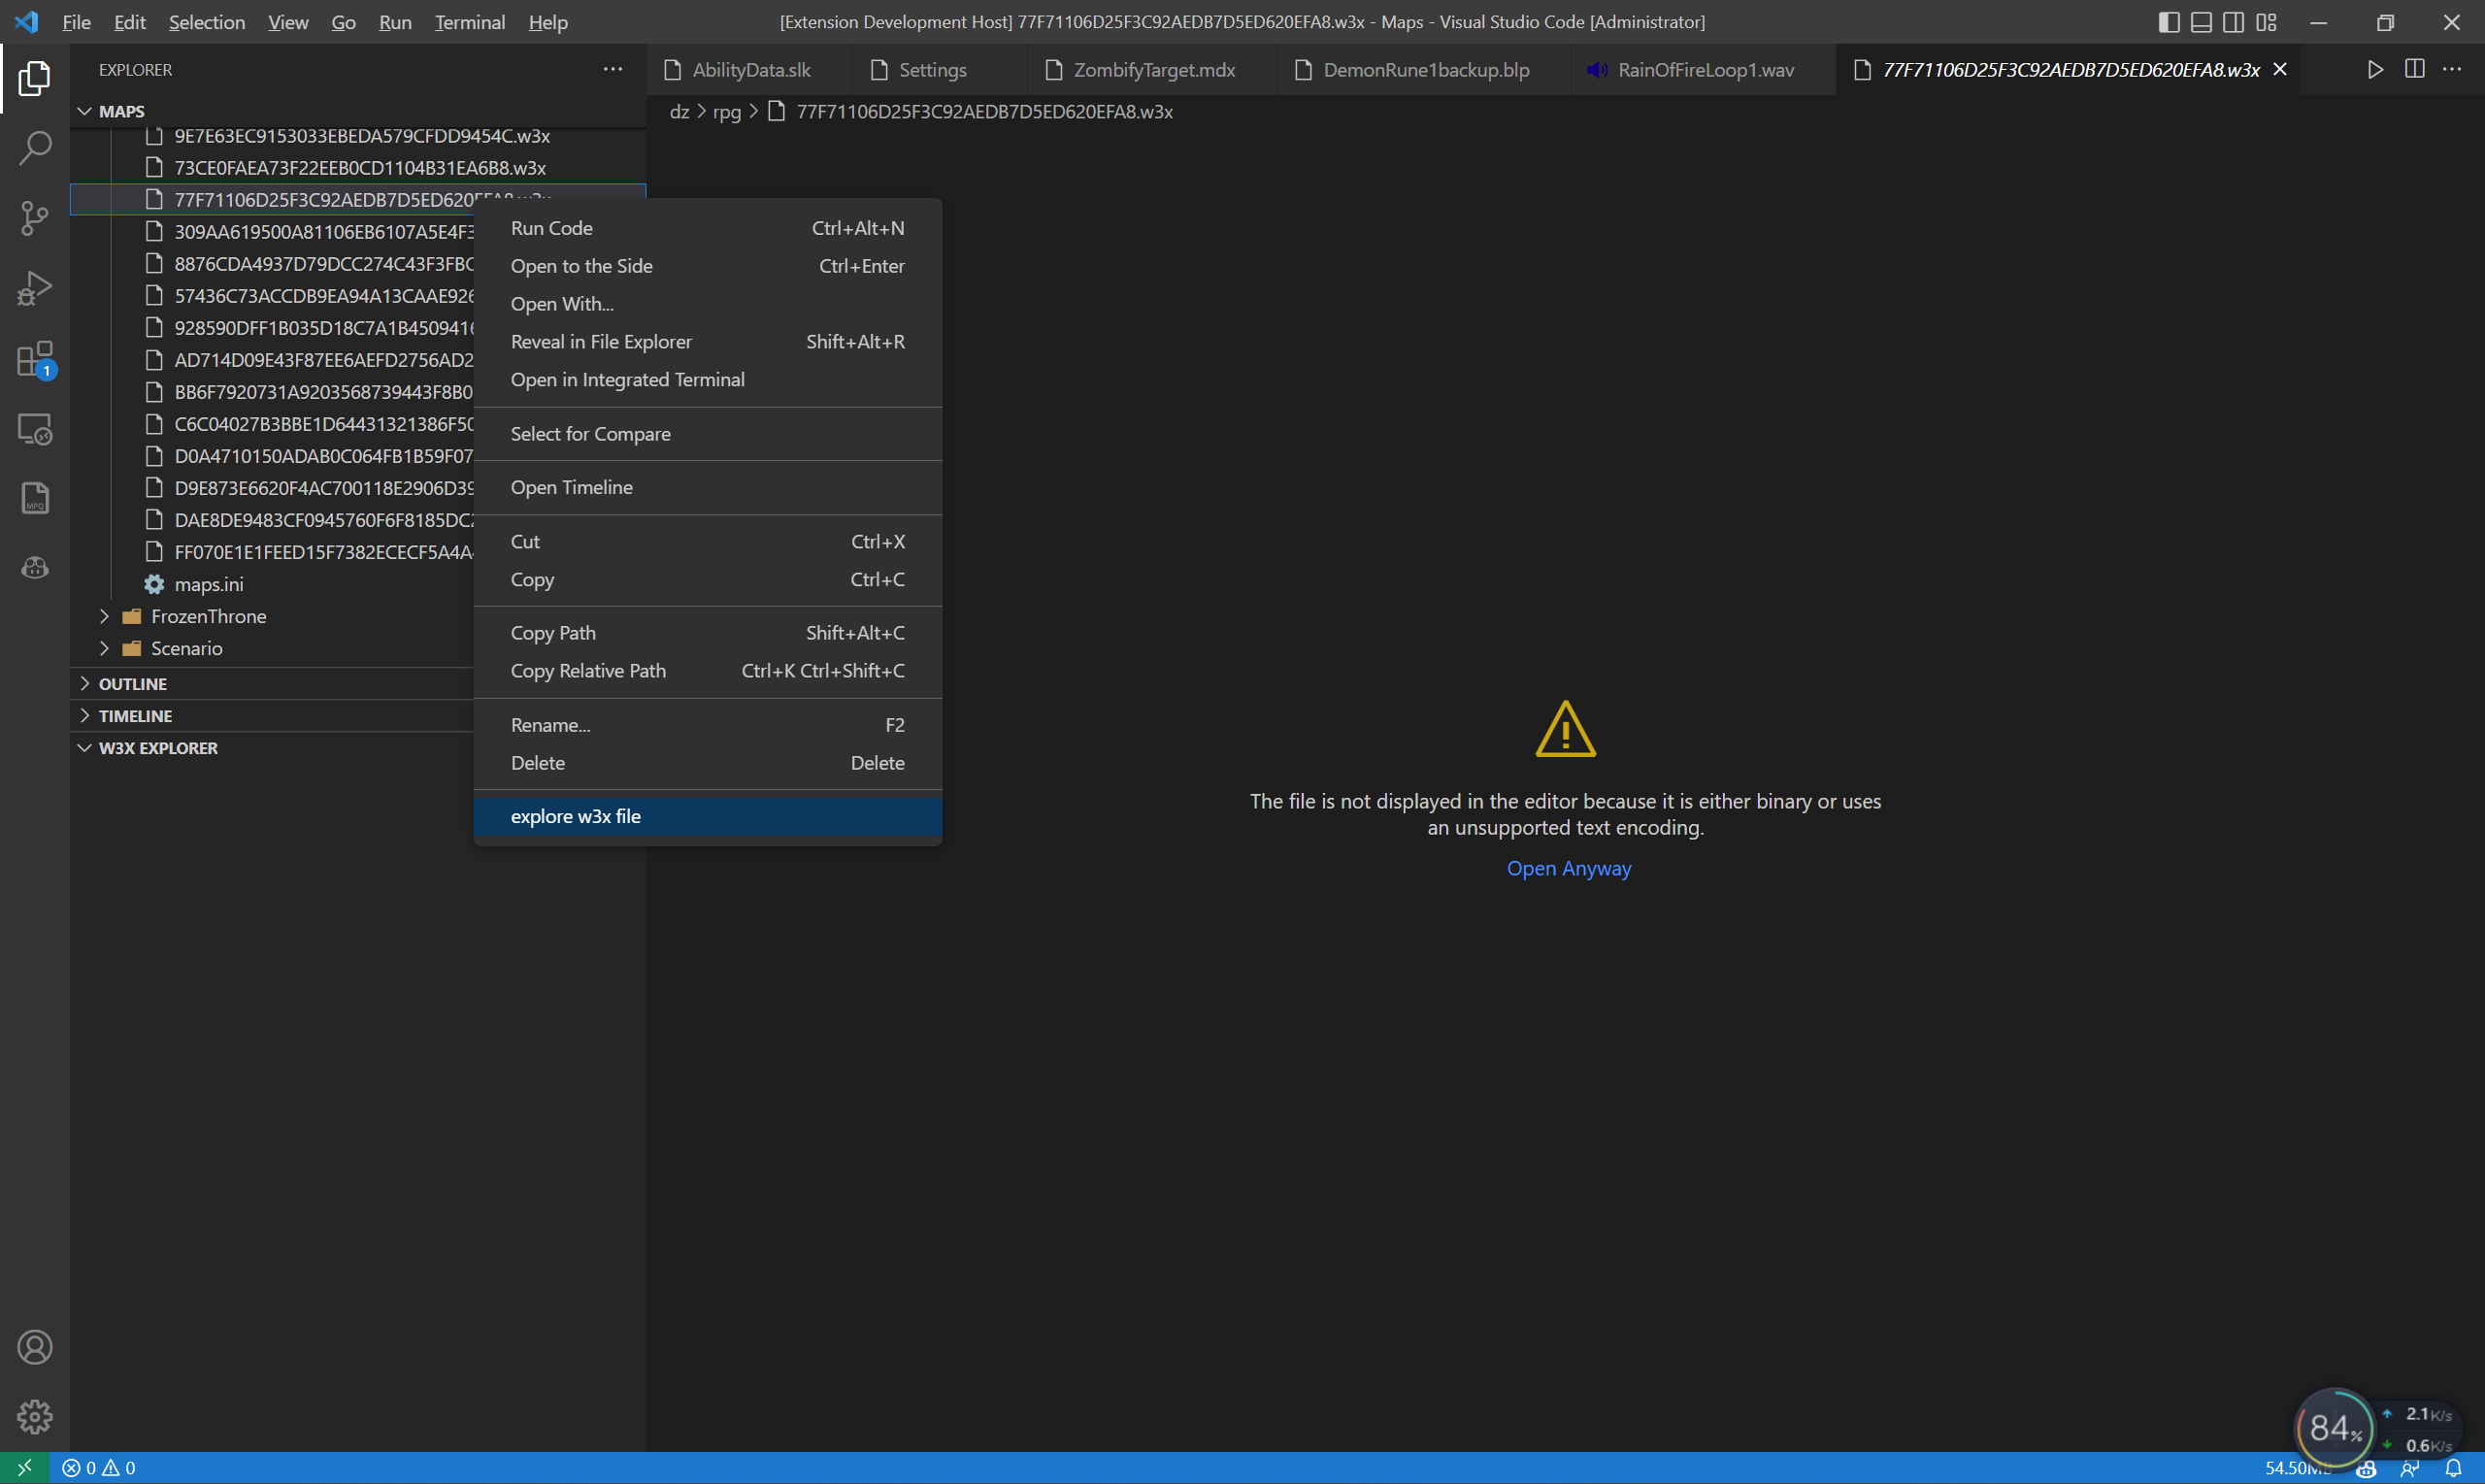Open Run and Debug view icon
Viewport: 2485px width, 1484px height.
point(34,288)
